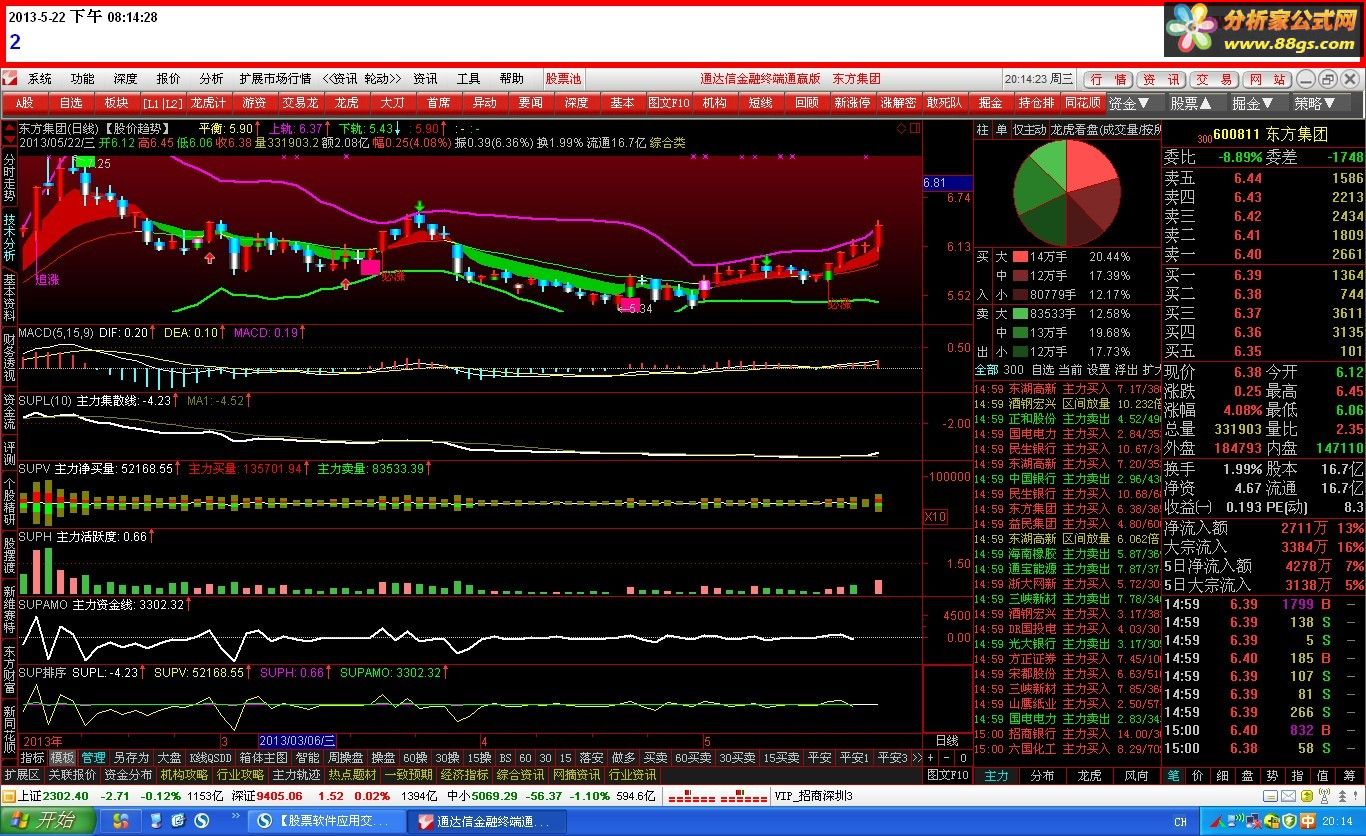Click the minus zoom icon under chart
The image size is (1366, 836).
(946, 757)
